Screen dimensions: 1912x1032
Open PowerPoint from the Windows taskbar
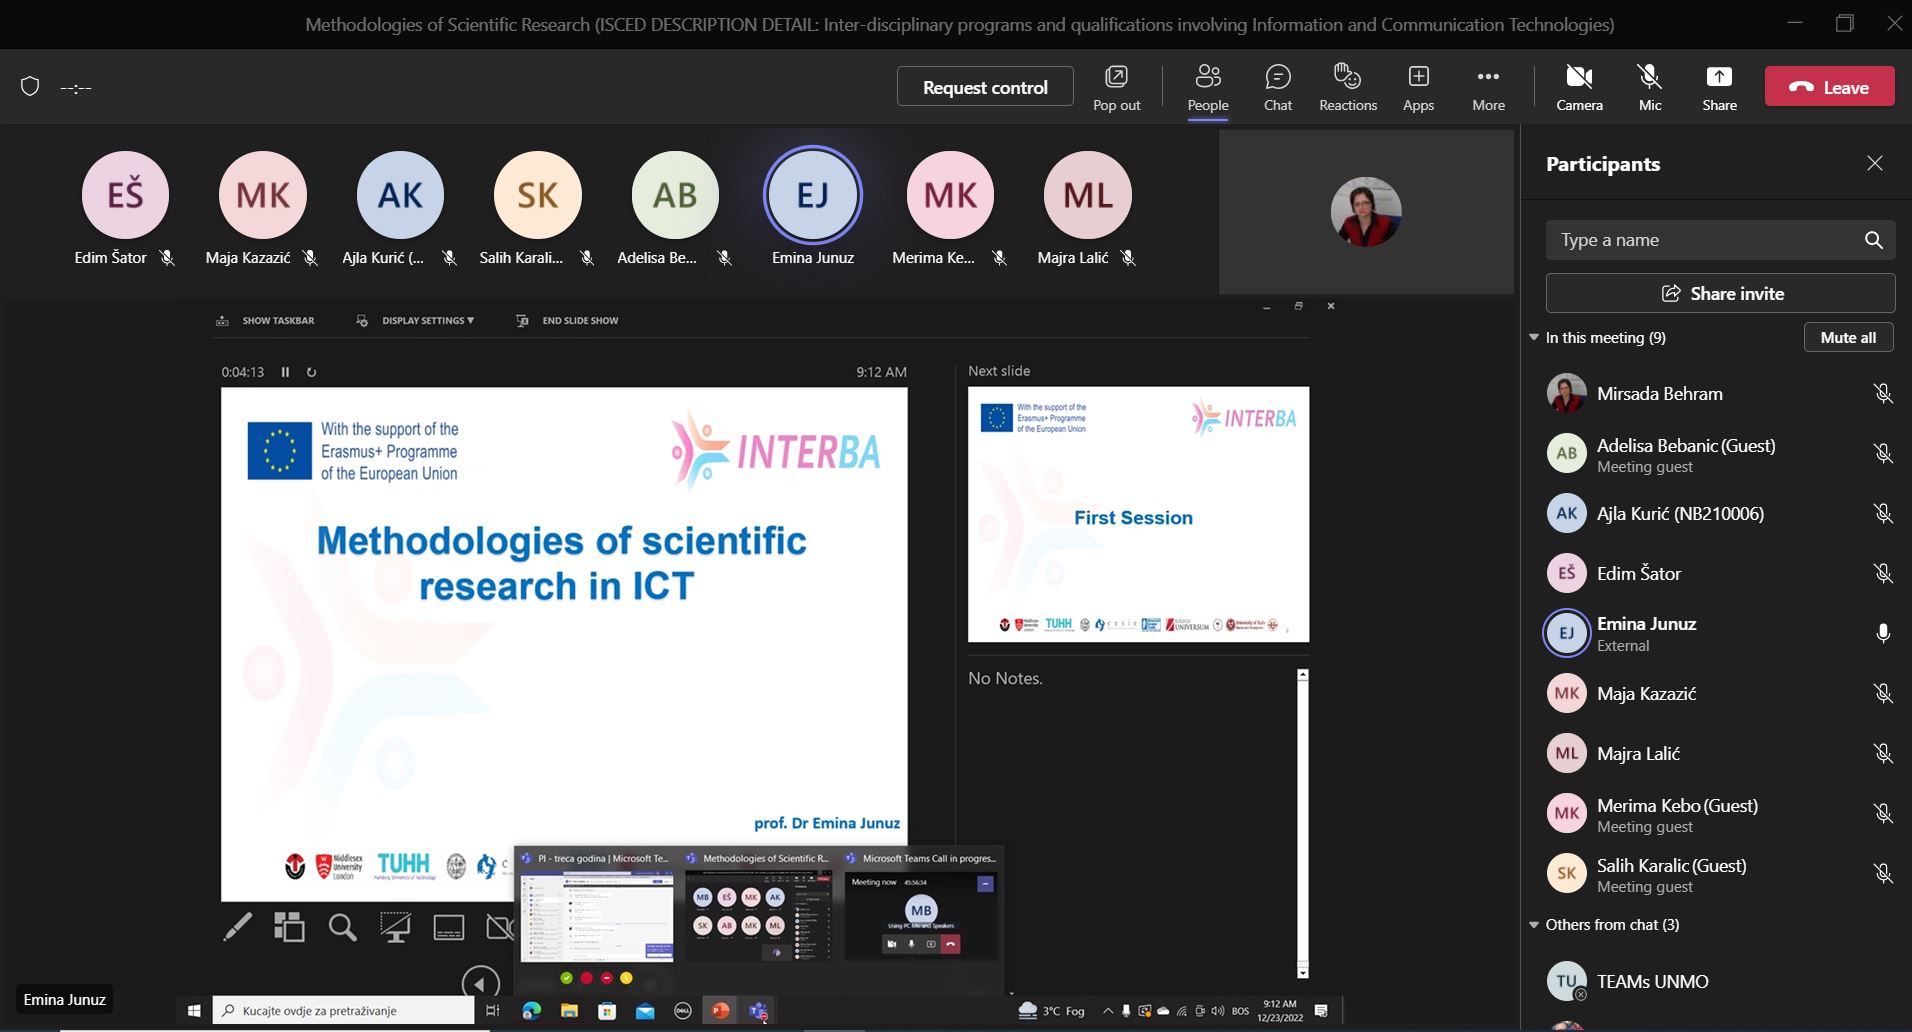720,1011
